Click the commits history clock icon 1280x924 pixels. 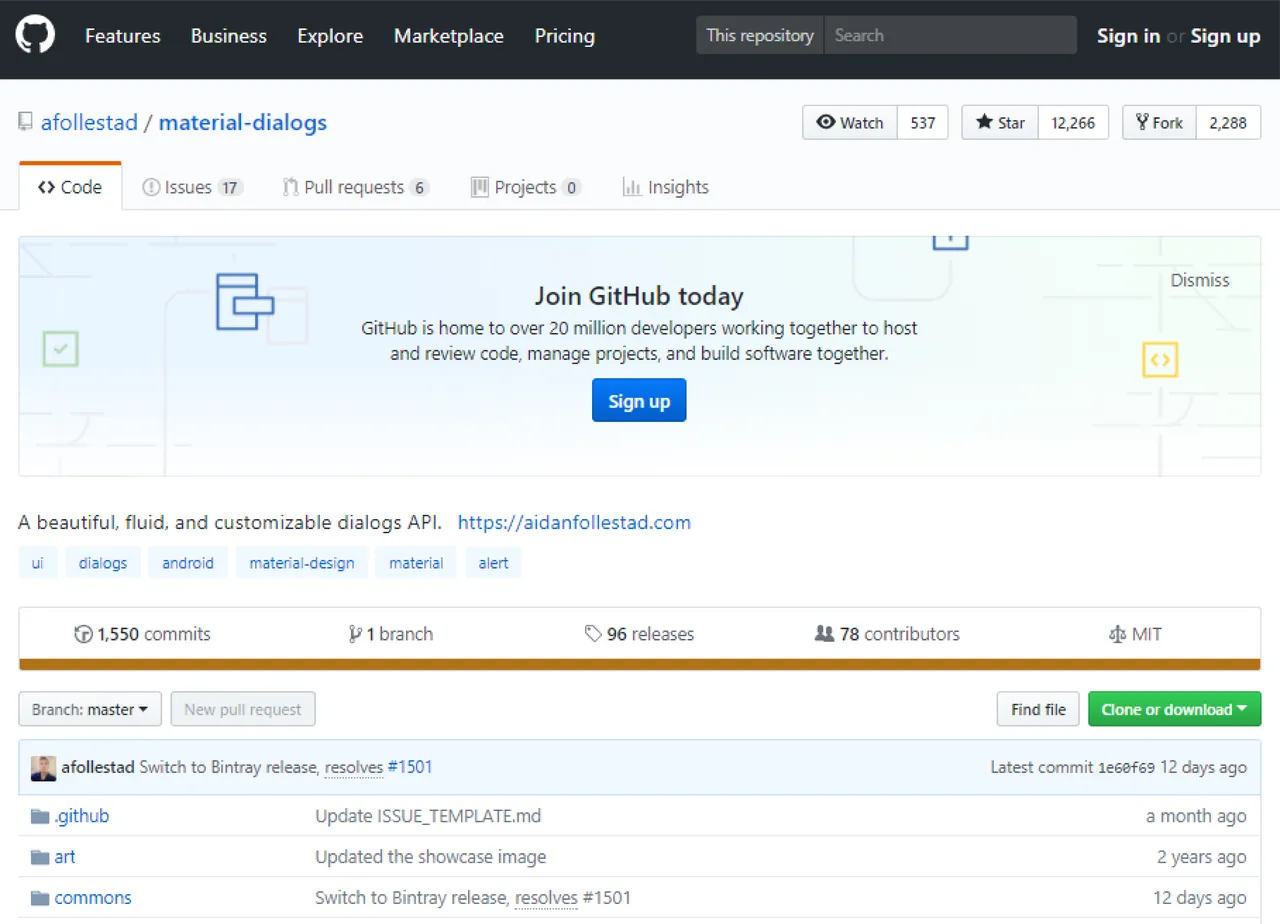click(83, 634)
